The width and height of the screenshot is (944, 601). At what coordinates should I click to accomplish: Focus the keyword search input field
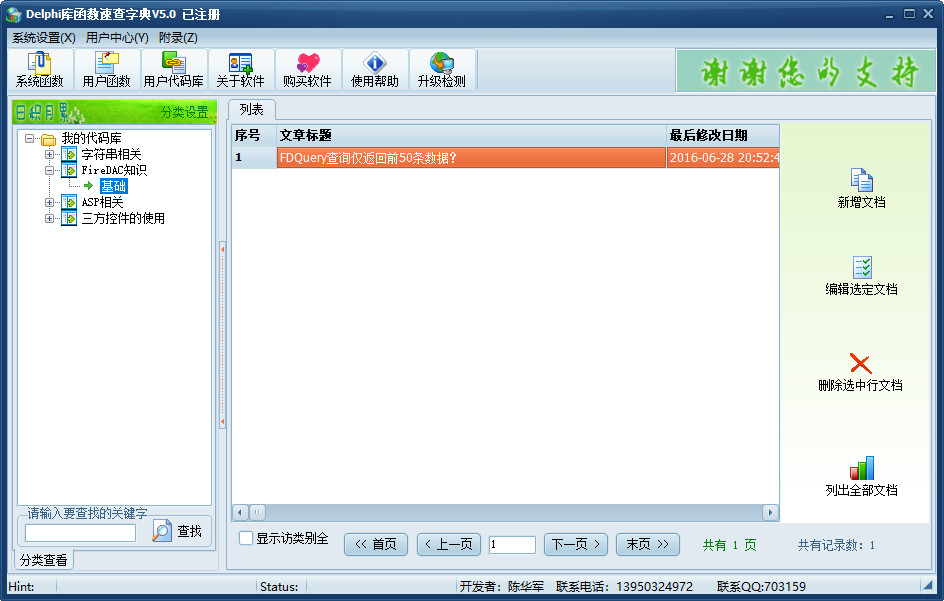tap(80, 533)
